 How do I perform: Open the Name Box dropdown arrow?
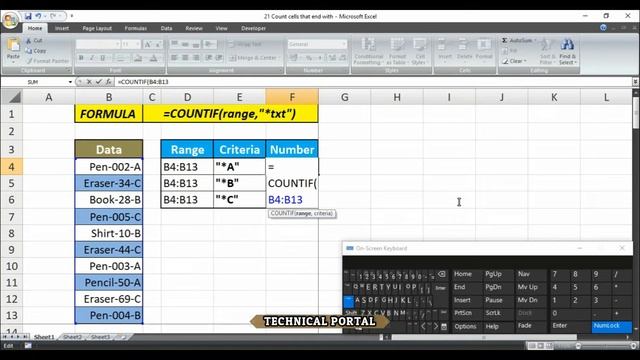70,82
